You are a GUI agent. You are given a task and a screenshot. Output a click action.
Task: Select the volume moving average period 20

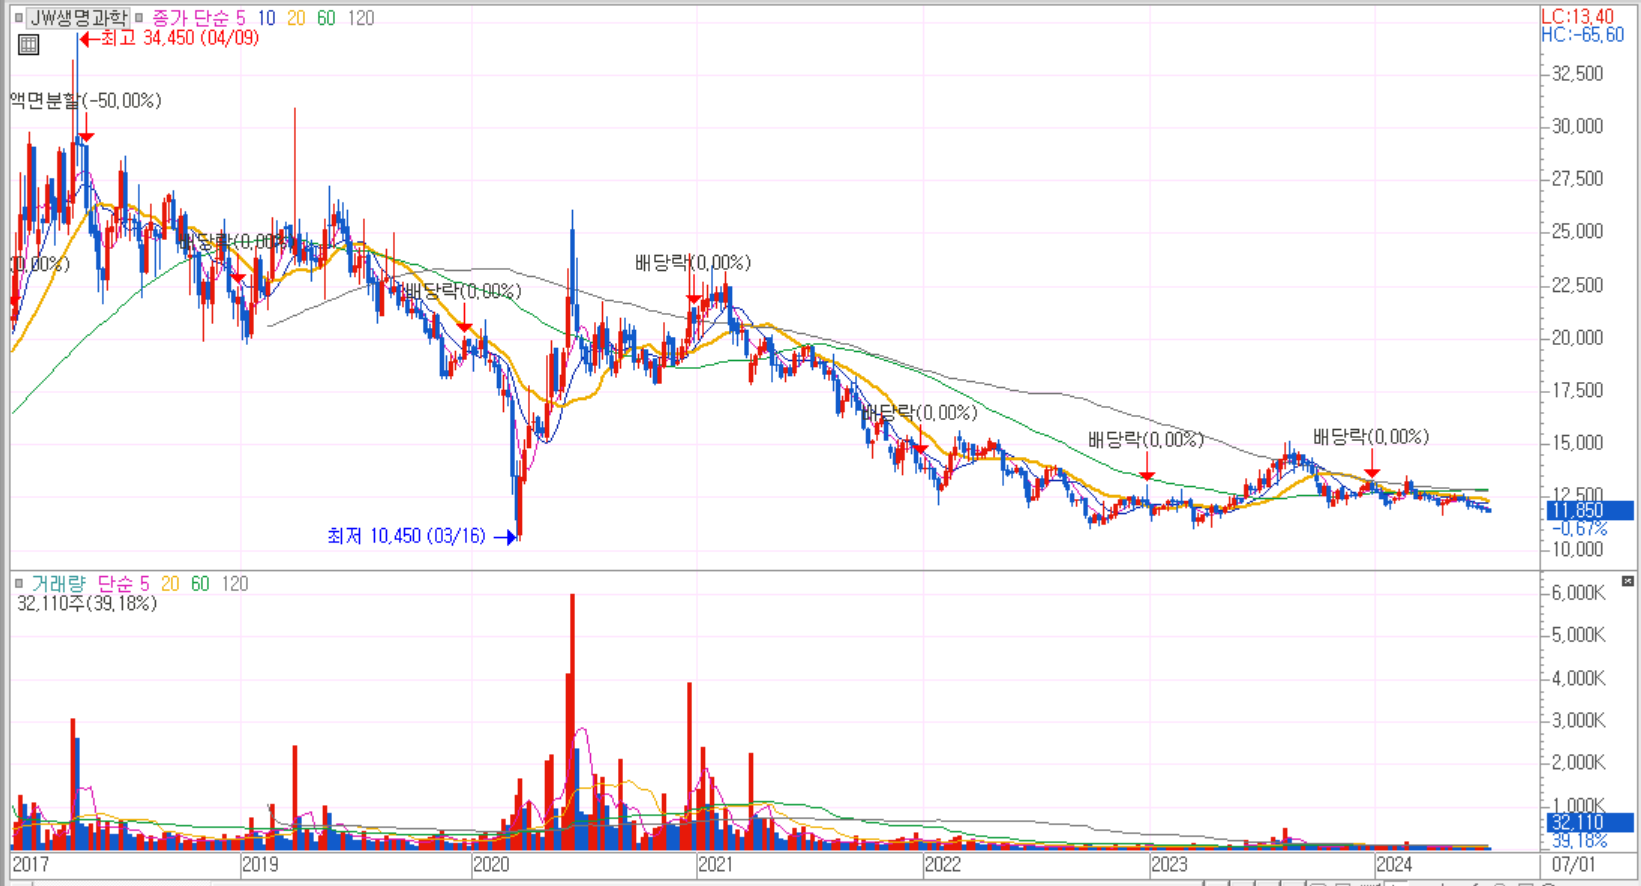coord(170,584)
